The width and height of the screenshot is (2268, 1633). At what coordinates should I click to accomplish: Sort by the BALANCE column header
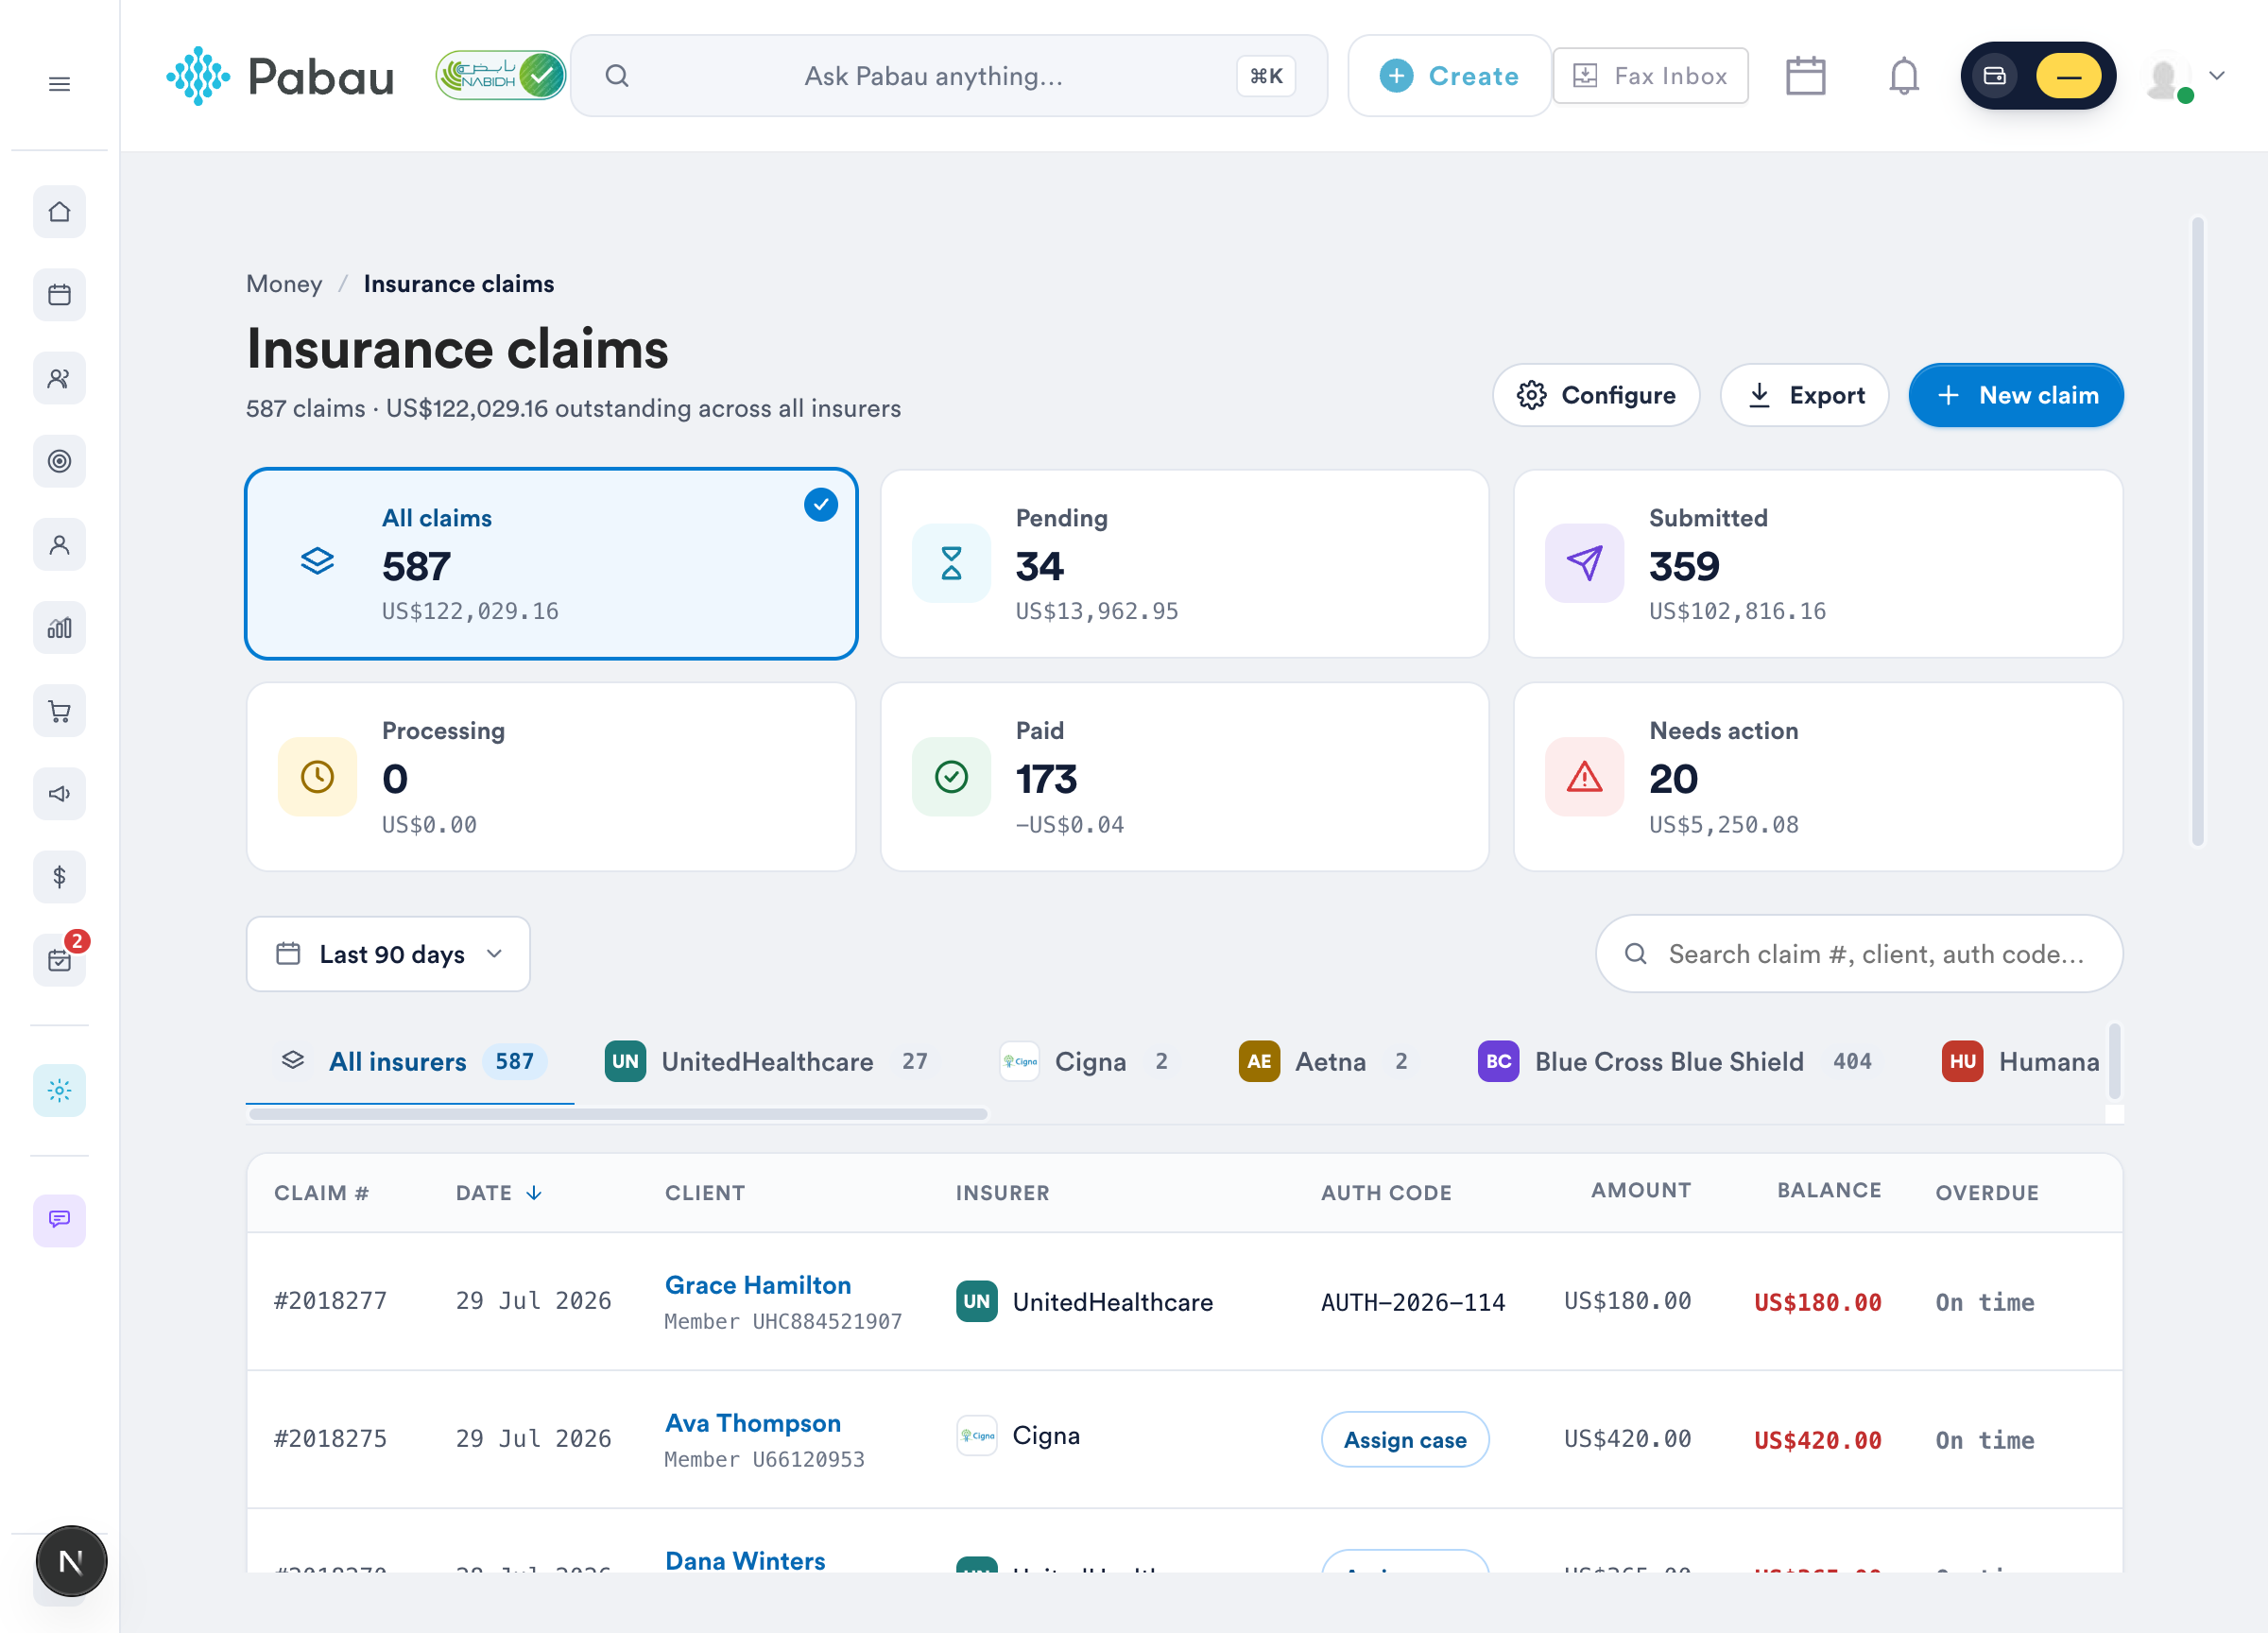(x=1829, y=1190)
